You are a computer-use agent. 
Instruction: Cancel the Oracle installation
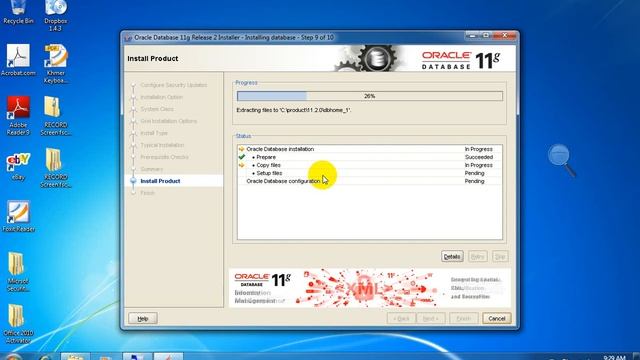click(x=497, y=318)
